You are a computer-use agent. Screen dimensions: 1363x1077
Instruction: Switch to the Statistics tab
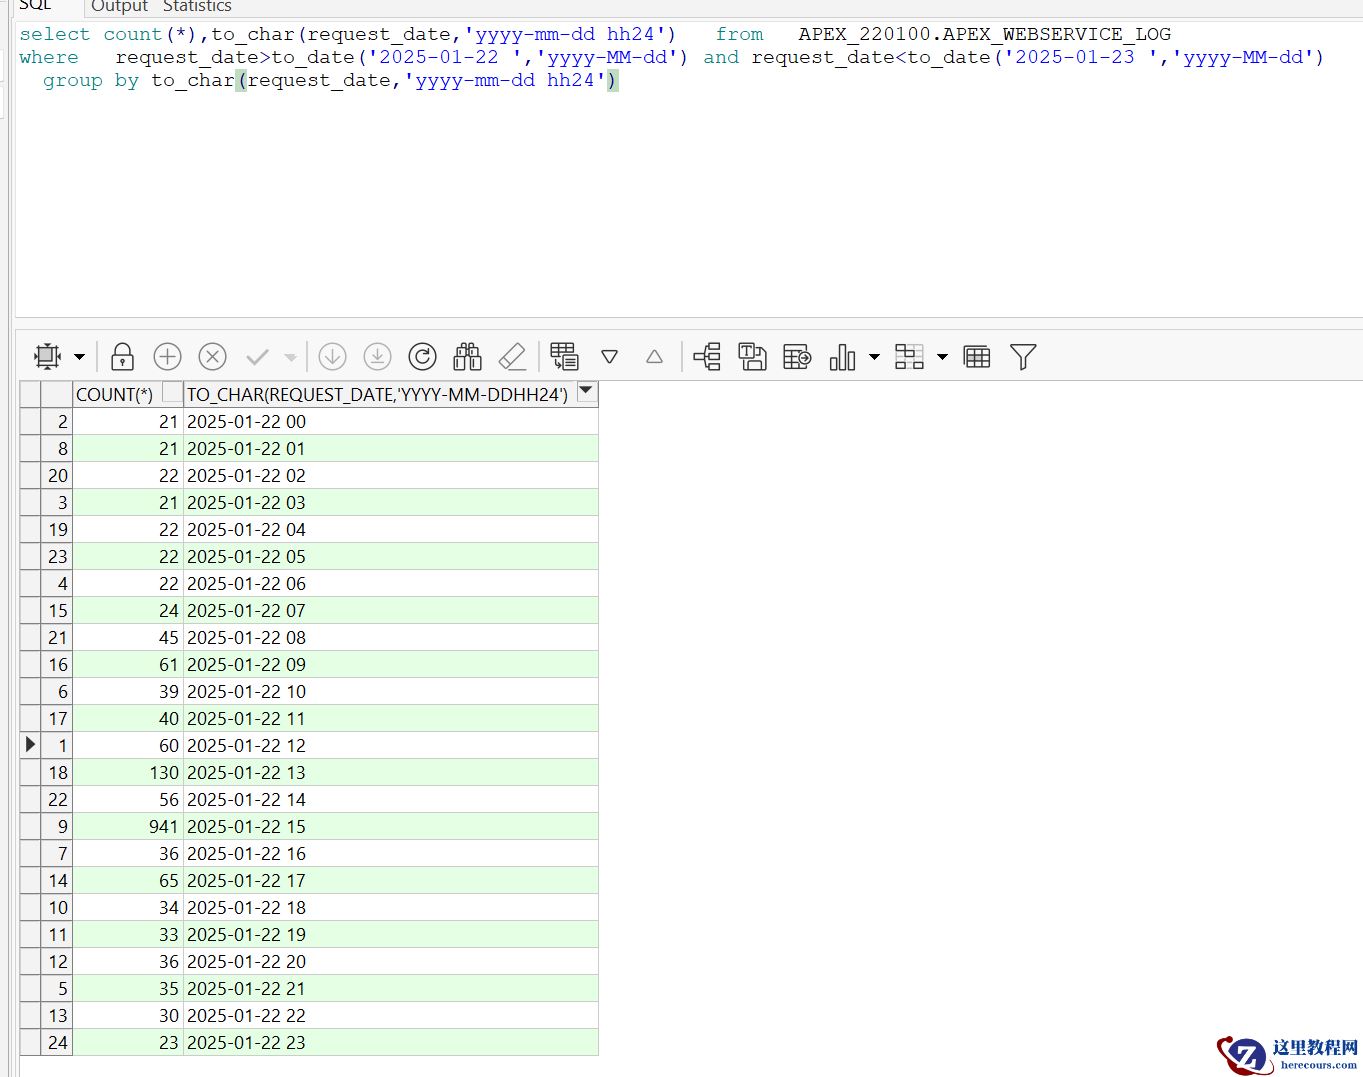coord(197,7)
